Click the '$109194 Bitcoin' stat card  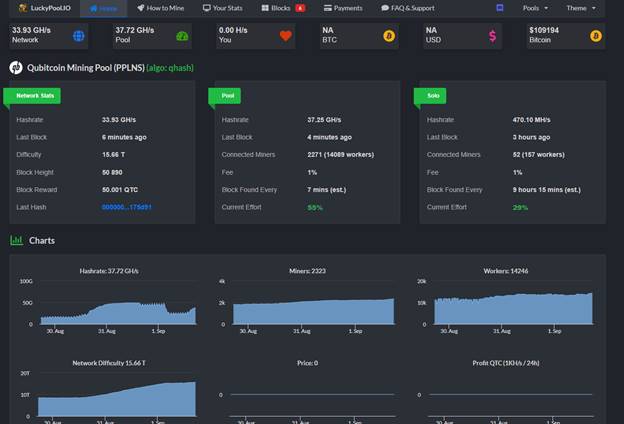tap(566, 35)
